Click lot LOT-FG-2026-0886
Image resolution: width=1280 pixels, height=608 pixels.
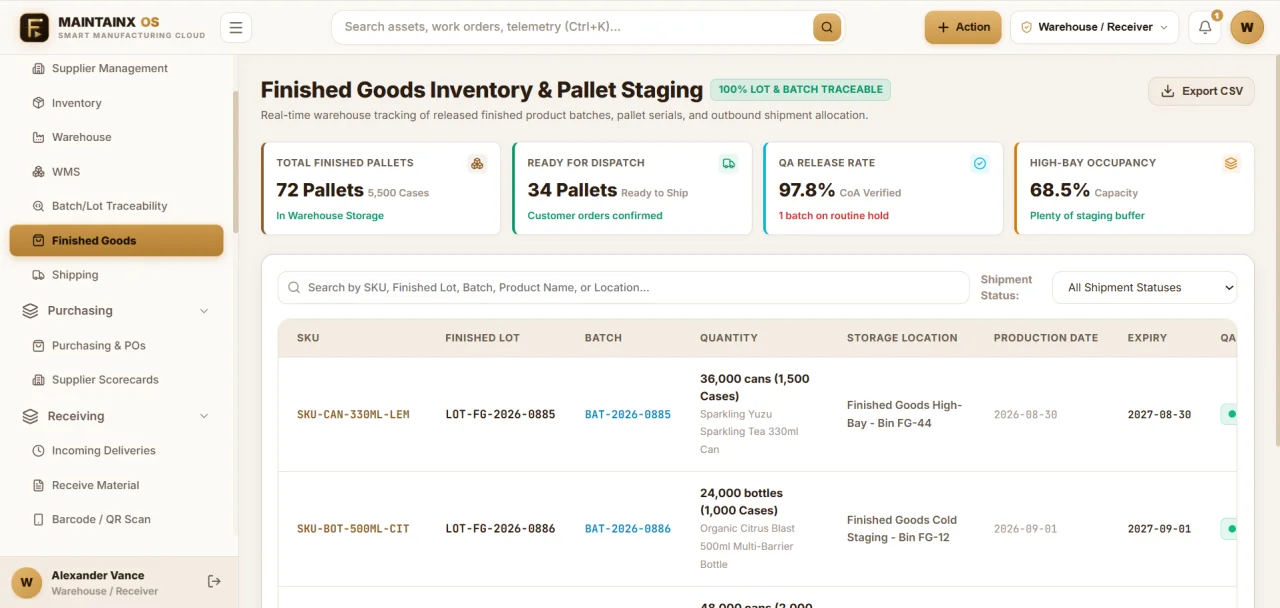pyautogui.click(x=500, y=528)
